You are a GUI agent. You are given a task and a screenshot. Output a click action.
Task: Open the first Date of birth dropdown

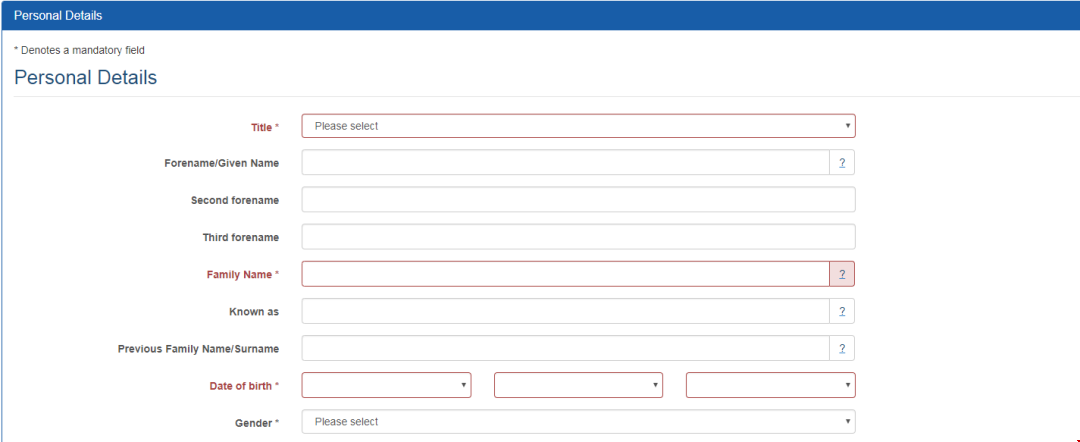(386, 385)
